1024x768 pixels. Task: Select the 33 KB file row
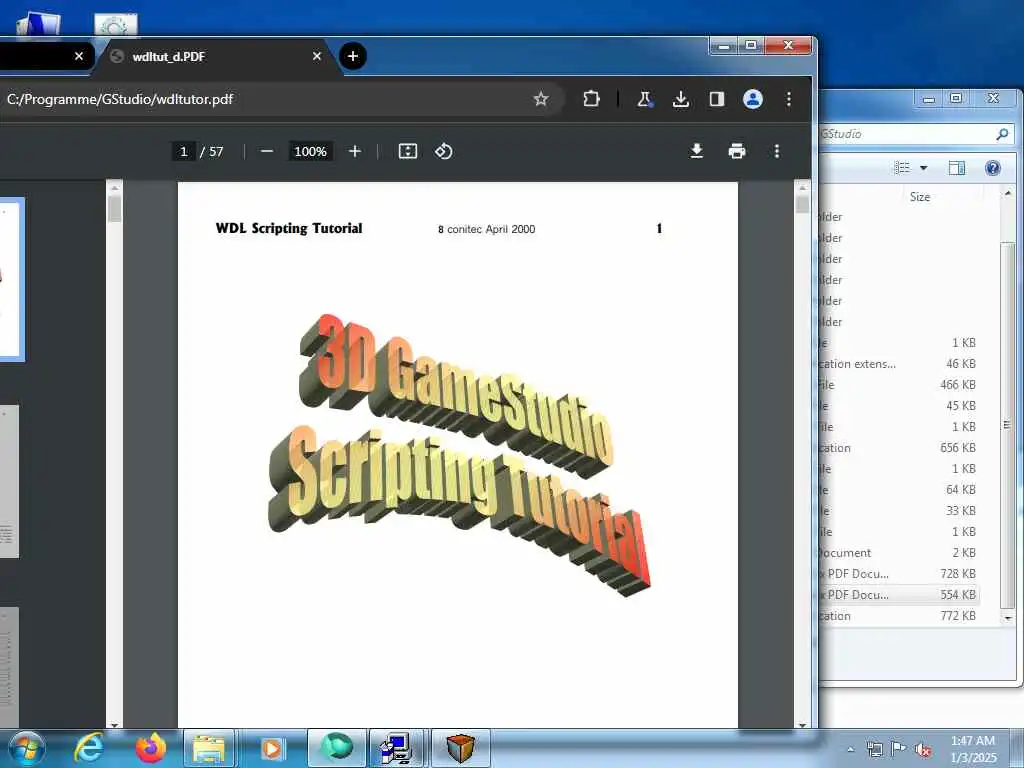coord(899,511)
